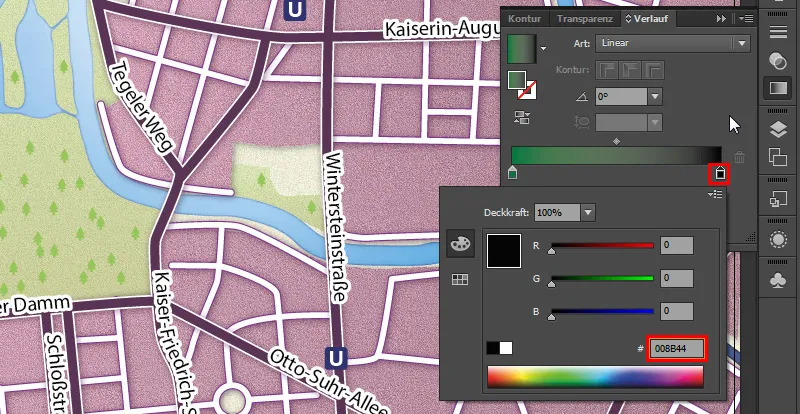This screenshot has height=414, width=800.
Task: Switch to the Kontur tab
Action: (524, 19)
